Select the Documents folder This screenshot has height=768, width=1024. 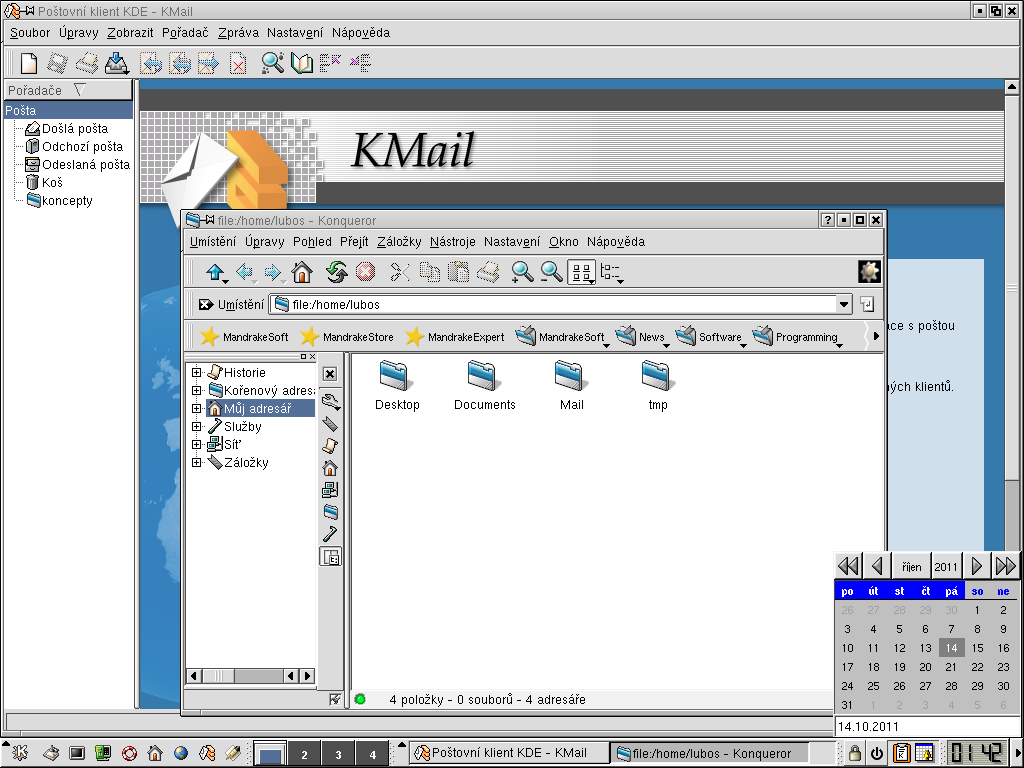pyautogui.click(x=485, y=385)
